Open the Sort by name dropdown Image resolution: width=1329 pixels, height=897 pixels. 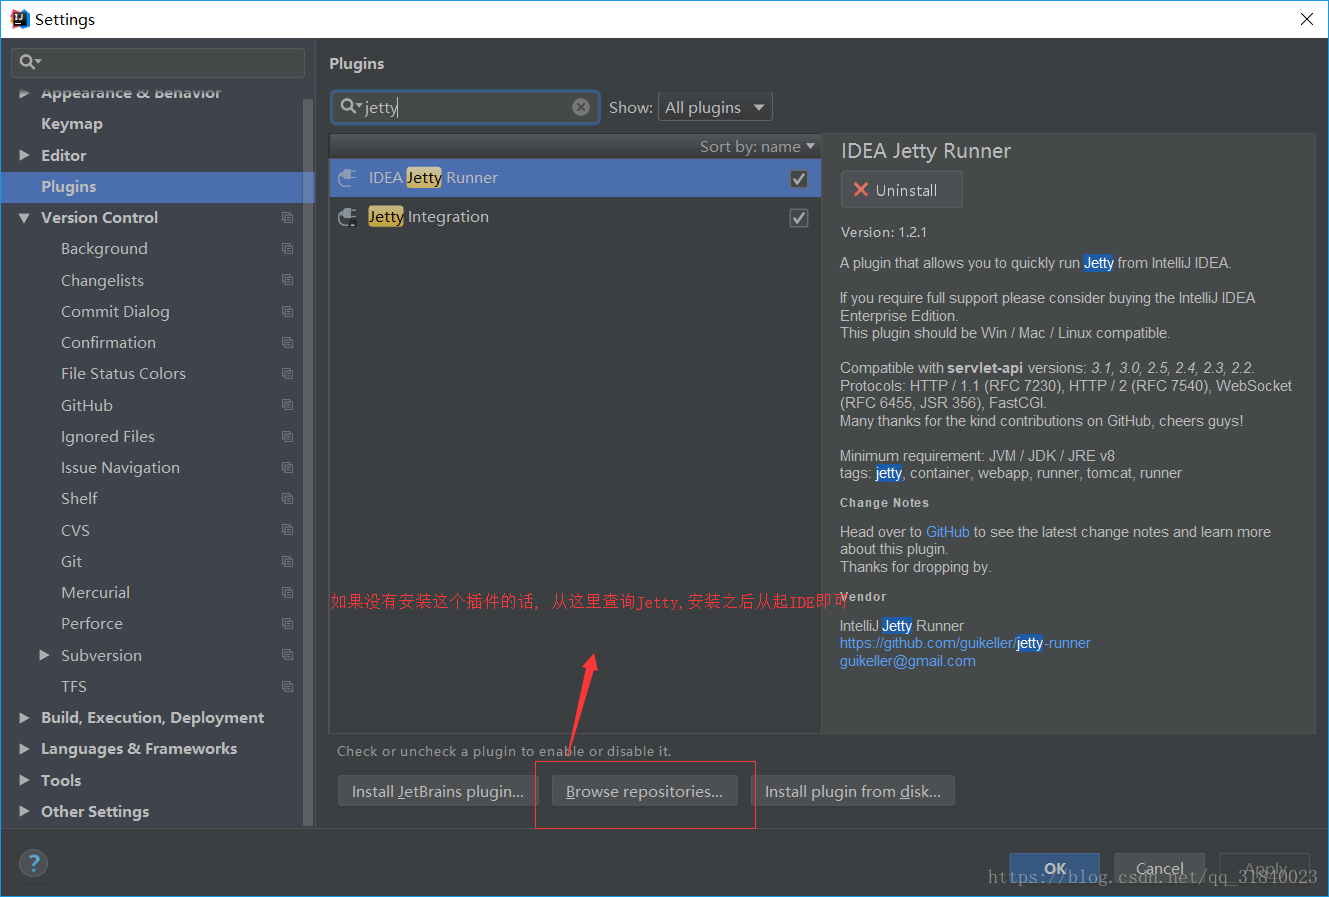coord(757,146)
